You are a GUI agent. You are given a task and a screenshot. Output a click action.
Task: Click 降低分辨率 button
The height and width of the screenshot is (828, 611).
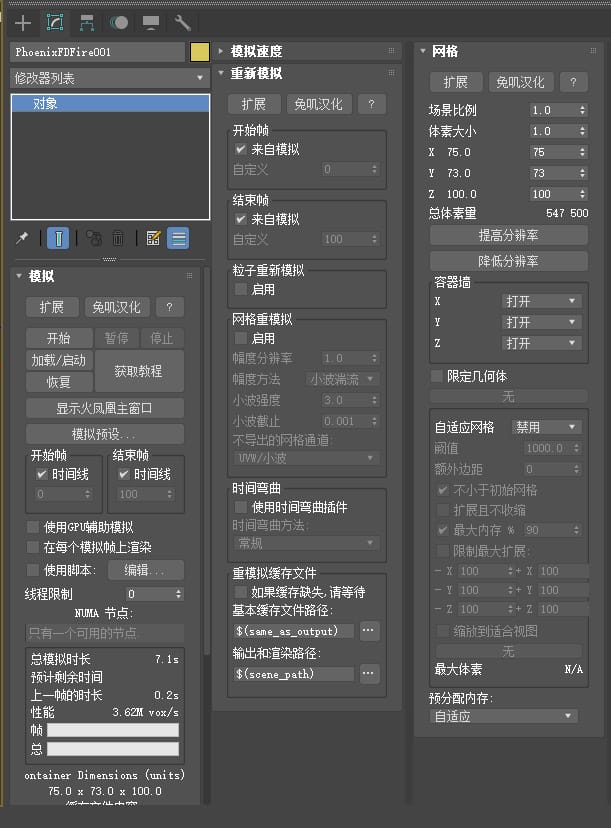[x=509, y=261]
